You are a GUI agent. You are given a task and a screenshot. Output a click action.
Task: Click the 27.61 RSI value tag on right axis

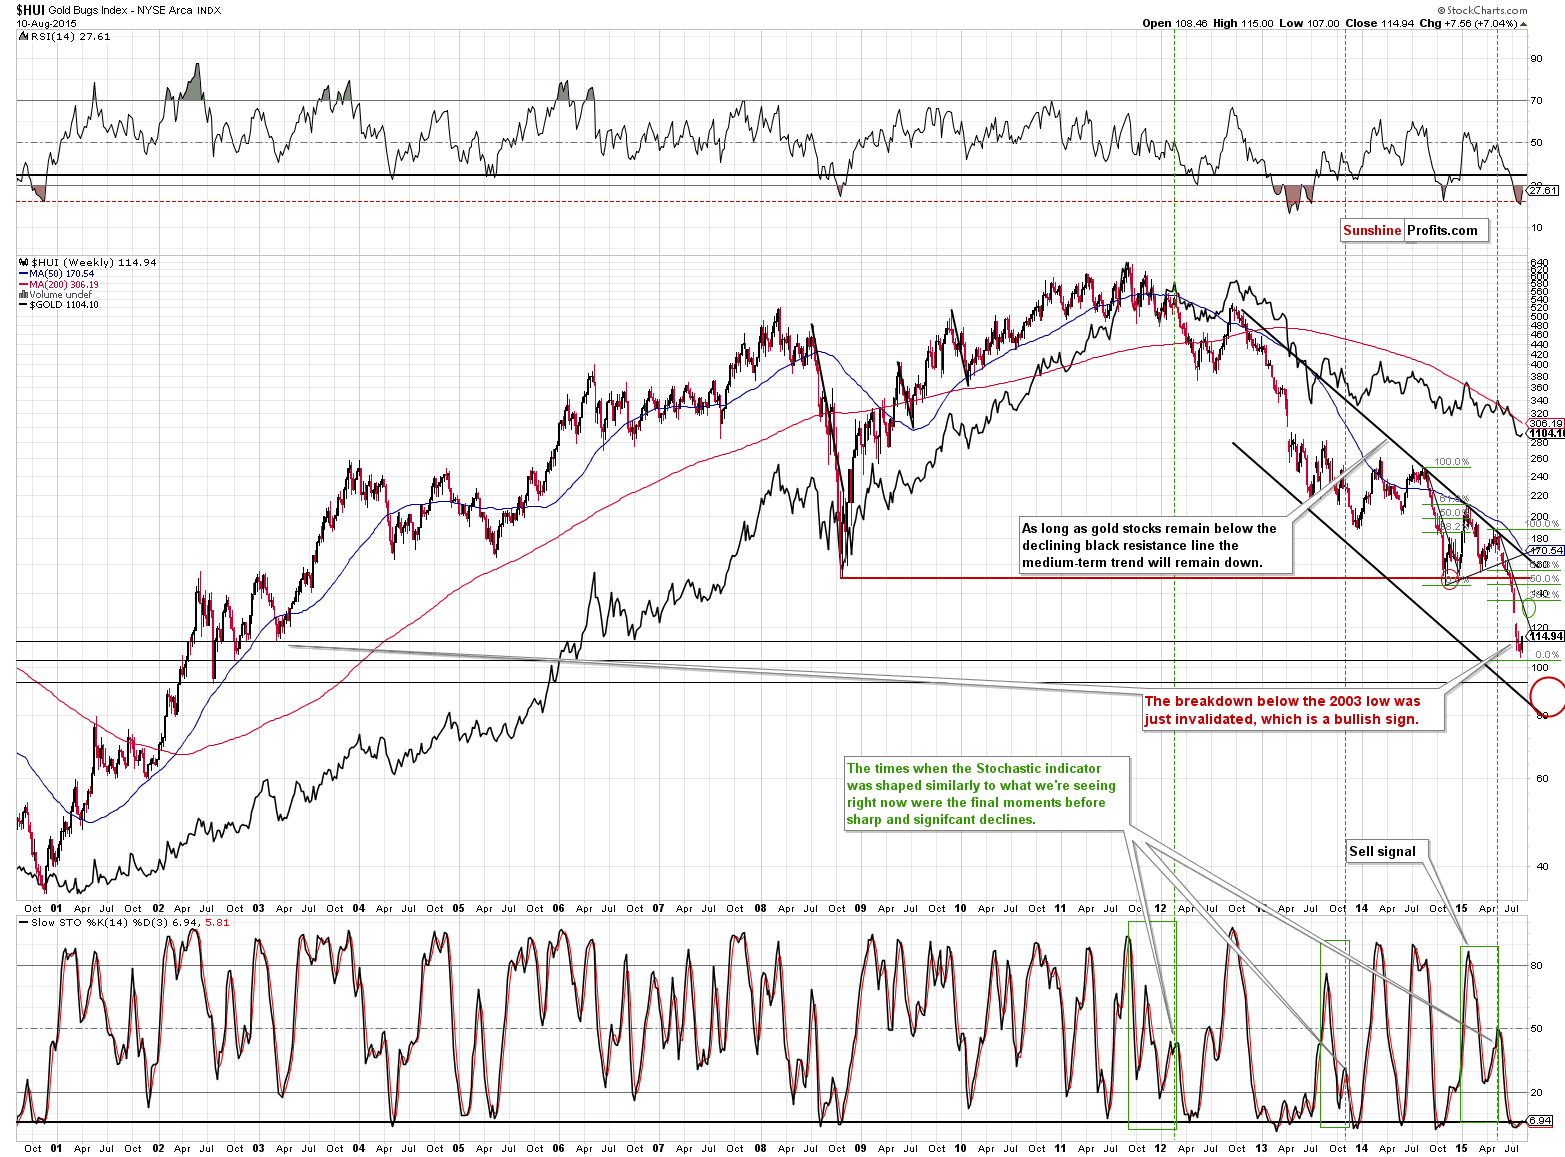(x=1543, y=190)
